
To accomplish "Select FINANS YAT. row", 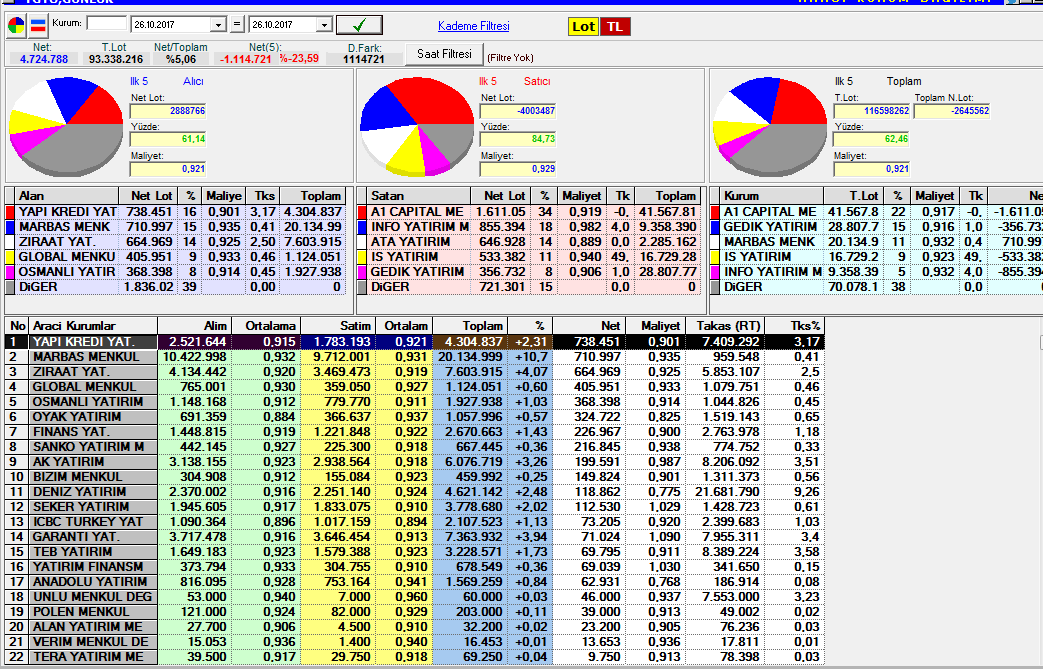I will (414, 432).
